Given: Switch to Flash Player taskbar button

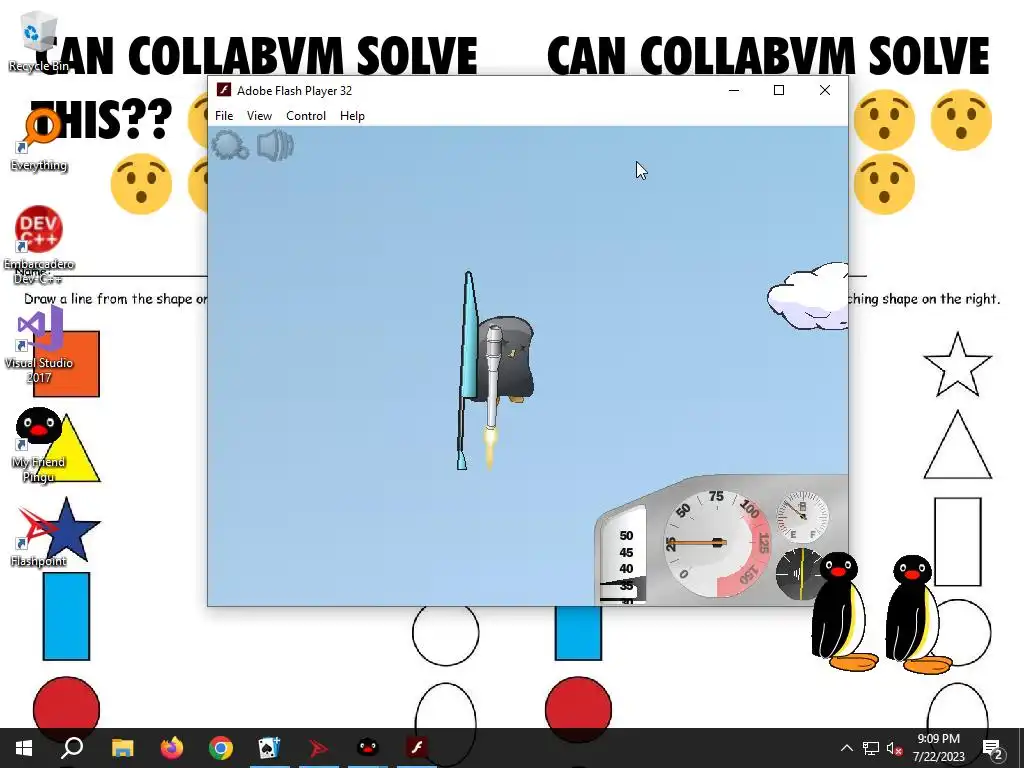Looking at the screenshot, I should tap(417, 748).
